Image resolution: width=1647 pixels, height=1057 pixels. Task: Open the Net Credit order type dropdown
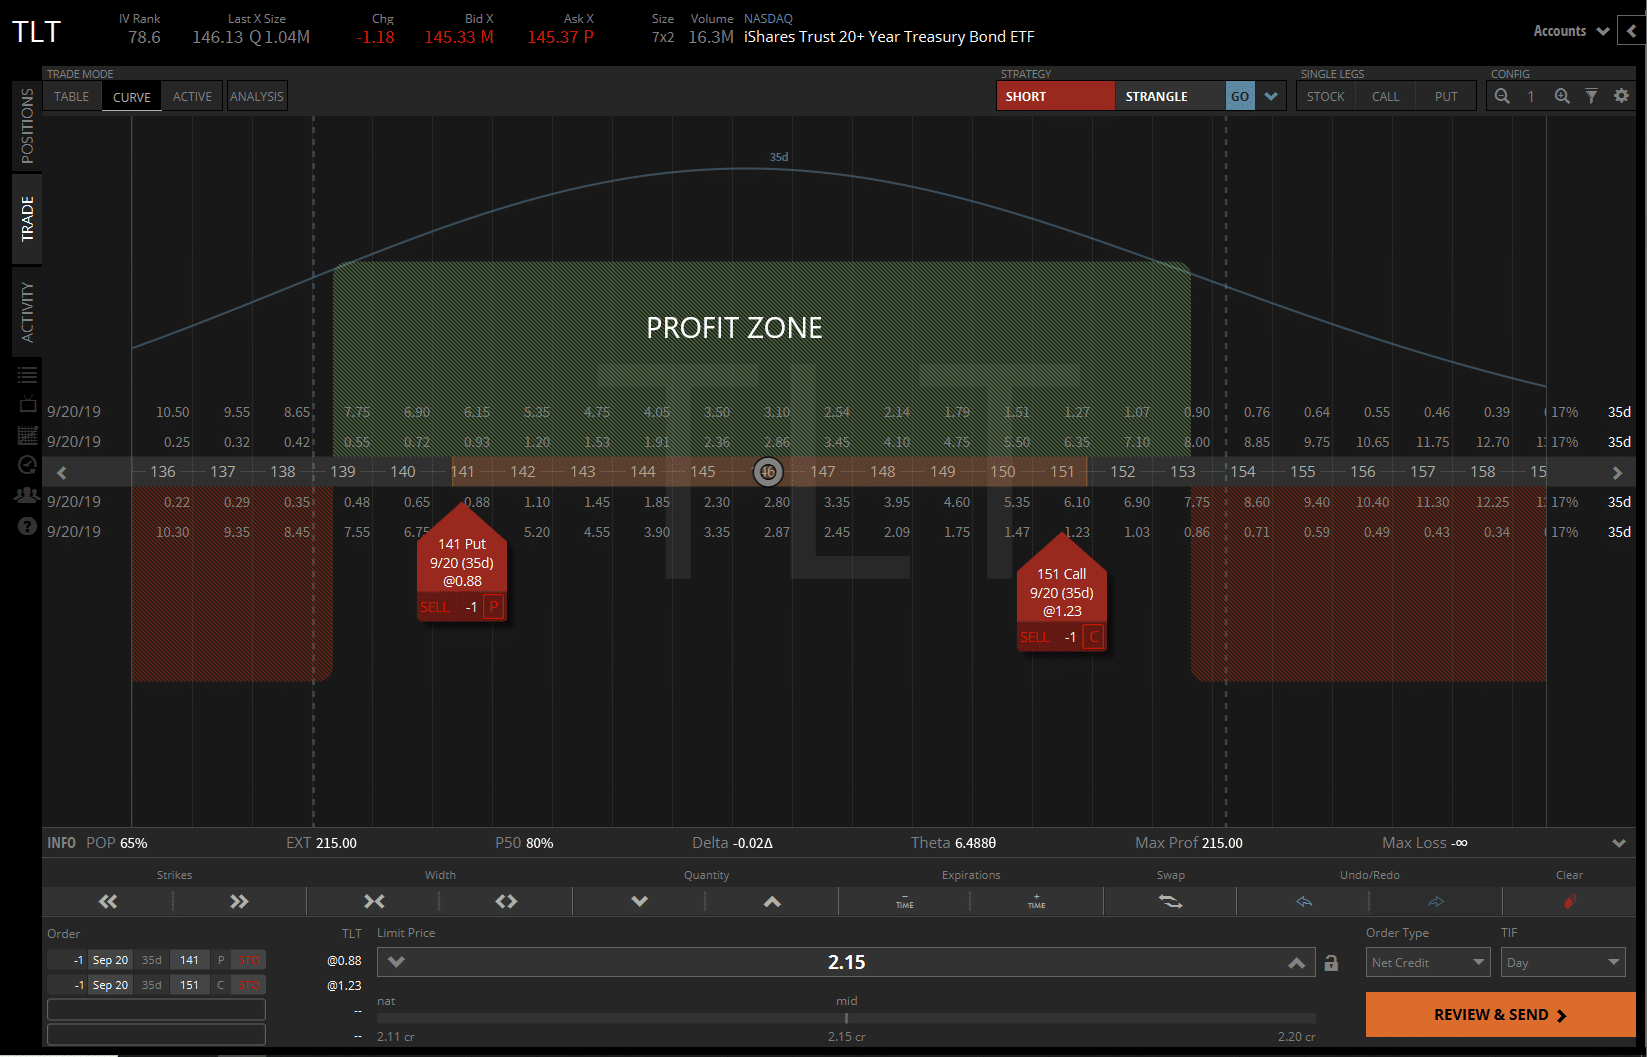pyautogui.click(x=1427, y=962)
